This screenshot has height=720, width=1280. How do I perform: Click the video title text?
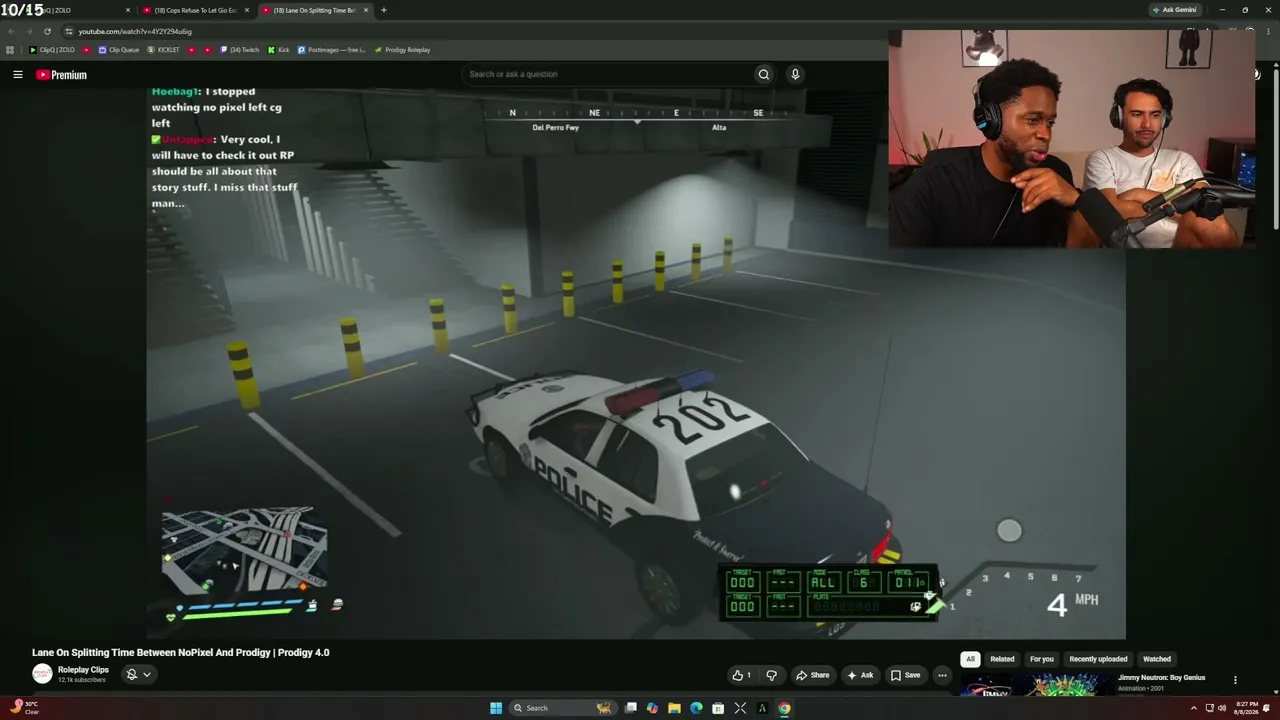tap(181, 653)
